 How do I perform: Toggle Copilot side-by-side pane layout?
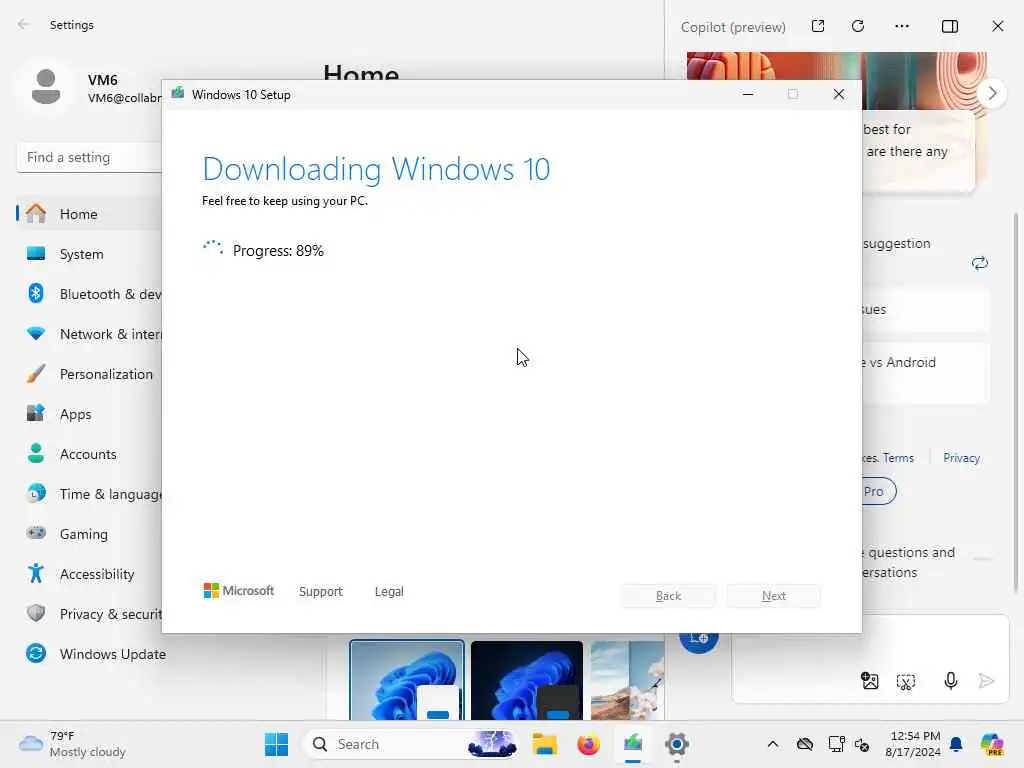click(x=950, y=26)
